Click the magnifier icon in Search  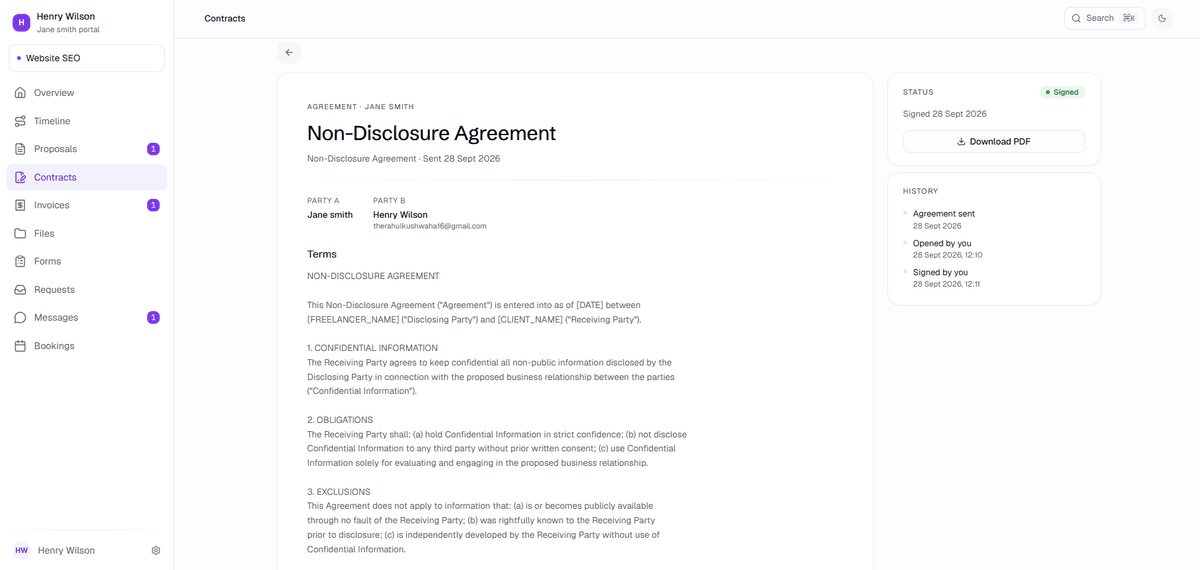click(1076, 18)
